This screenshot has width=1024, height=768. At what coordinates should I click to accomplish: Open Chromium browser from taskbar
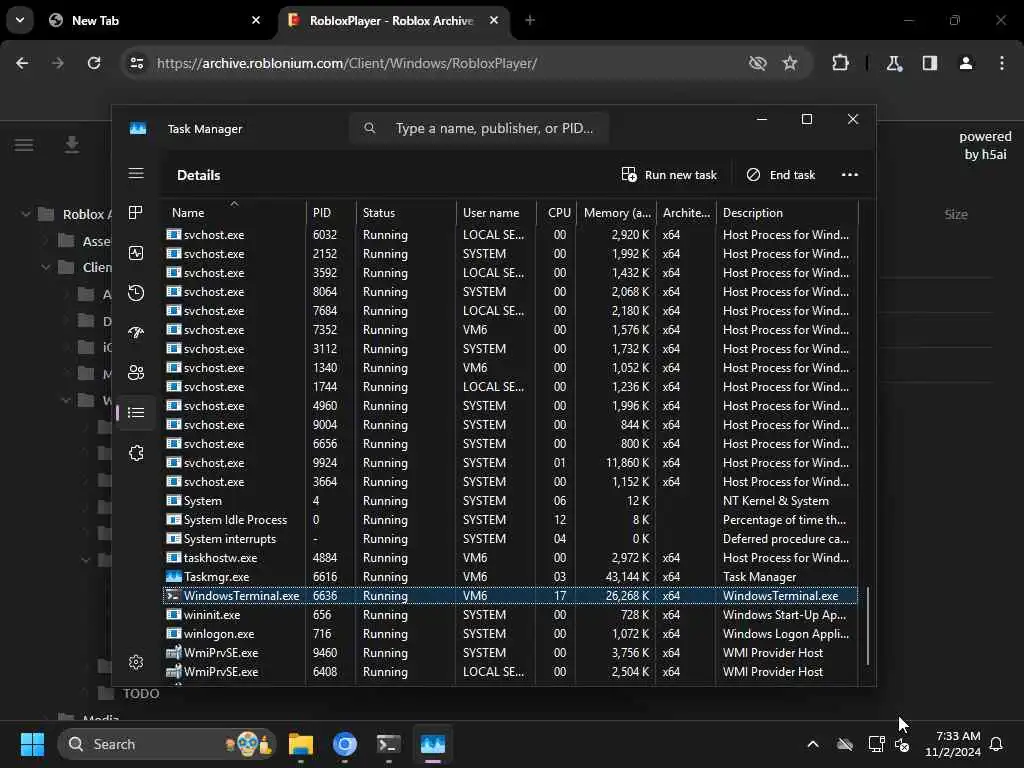point(345,744)
